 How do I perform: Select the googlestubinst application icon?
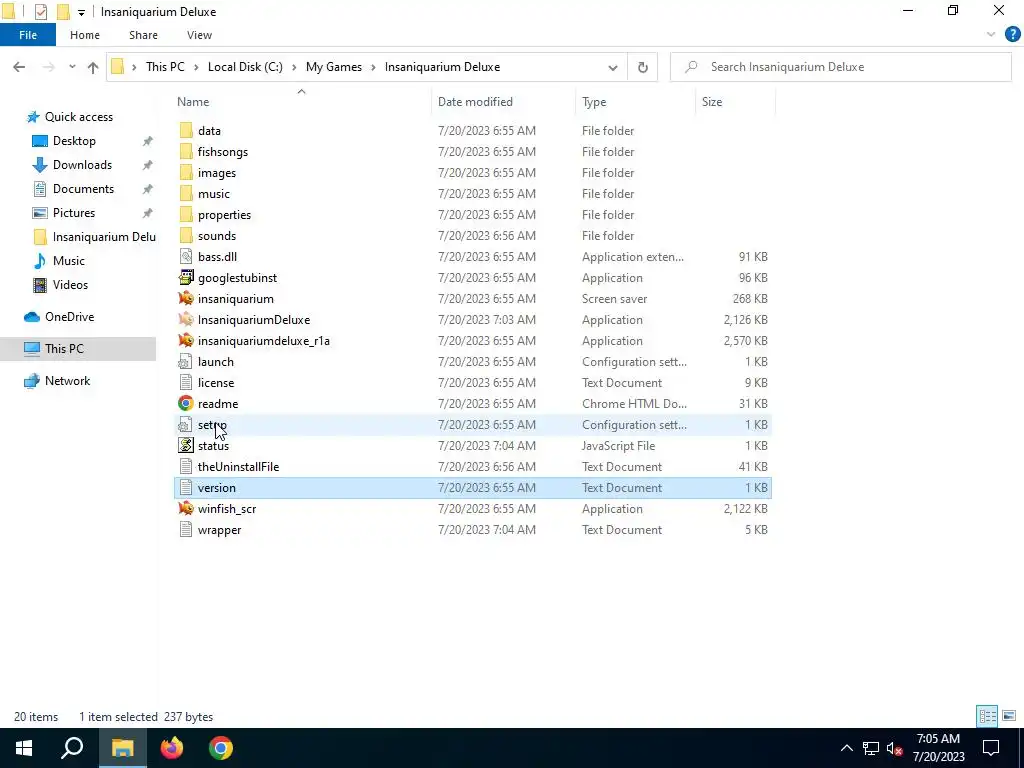point(186,278)
